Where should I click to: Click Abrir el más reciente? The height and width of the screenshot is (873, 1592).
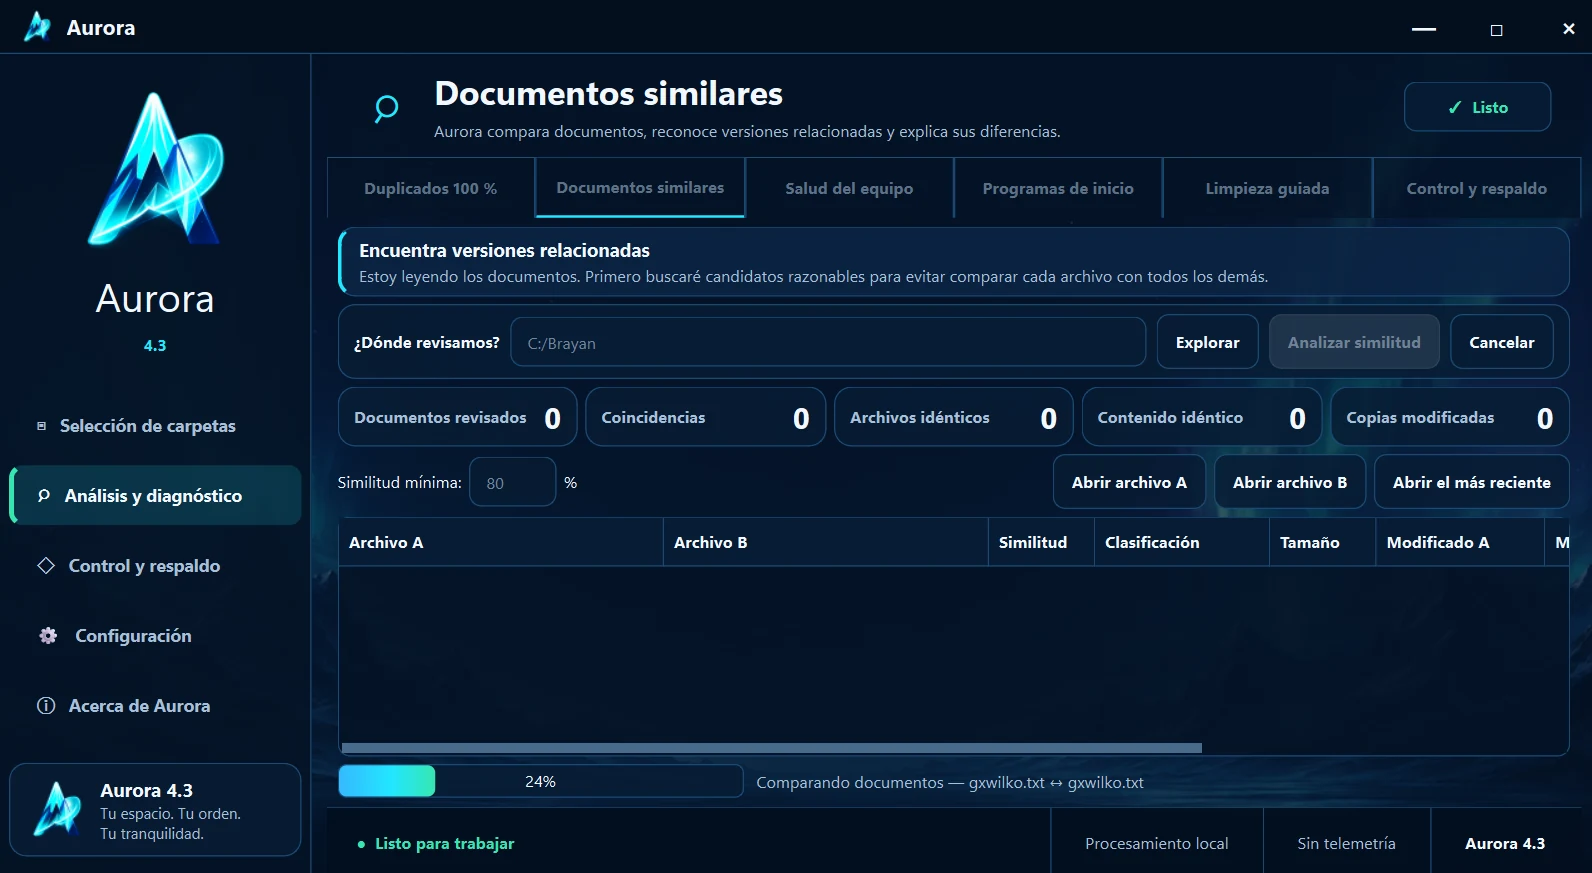click(x=1471, y=482)
